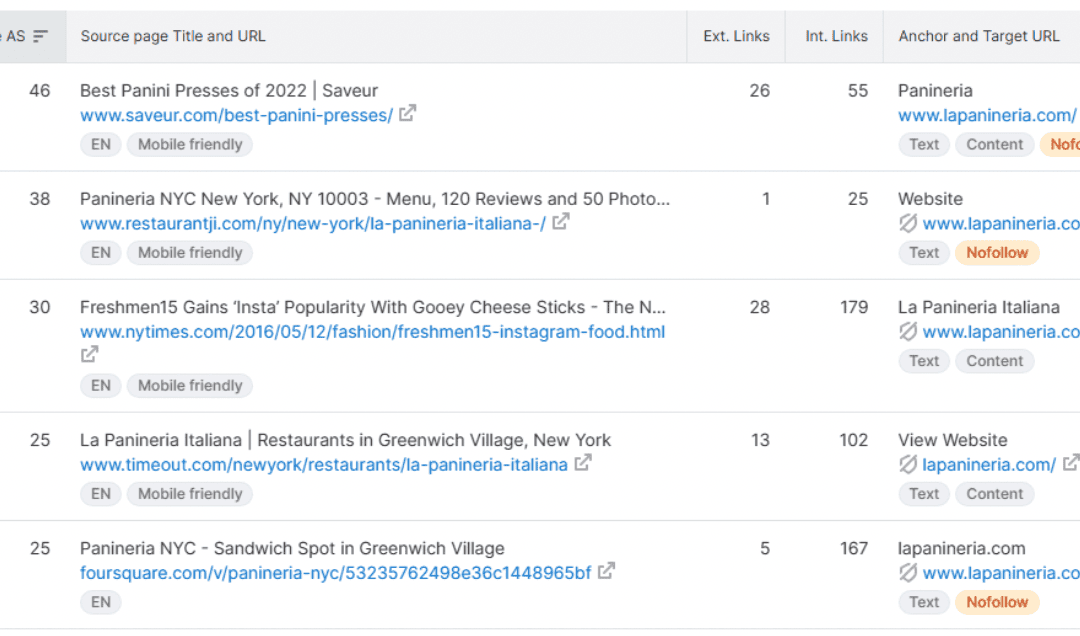Click the www.saveur.com/best-panini-presses/ link
Viewport: 1080px width, 636px height.
pos(236,115)
